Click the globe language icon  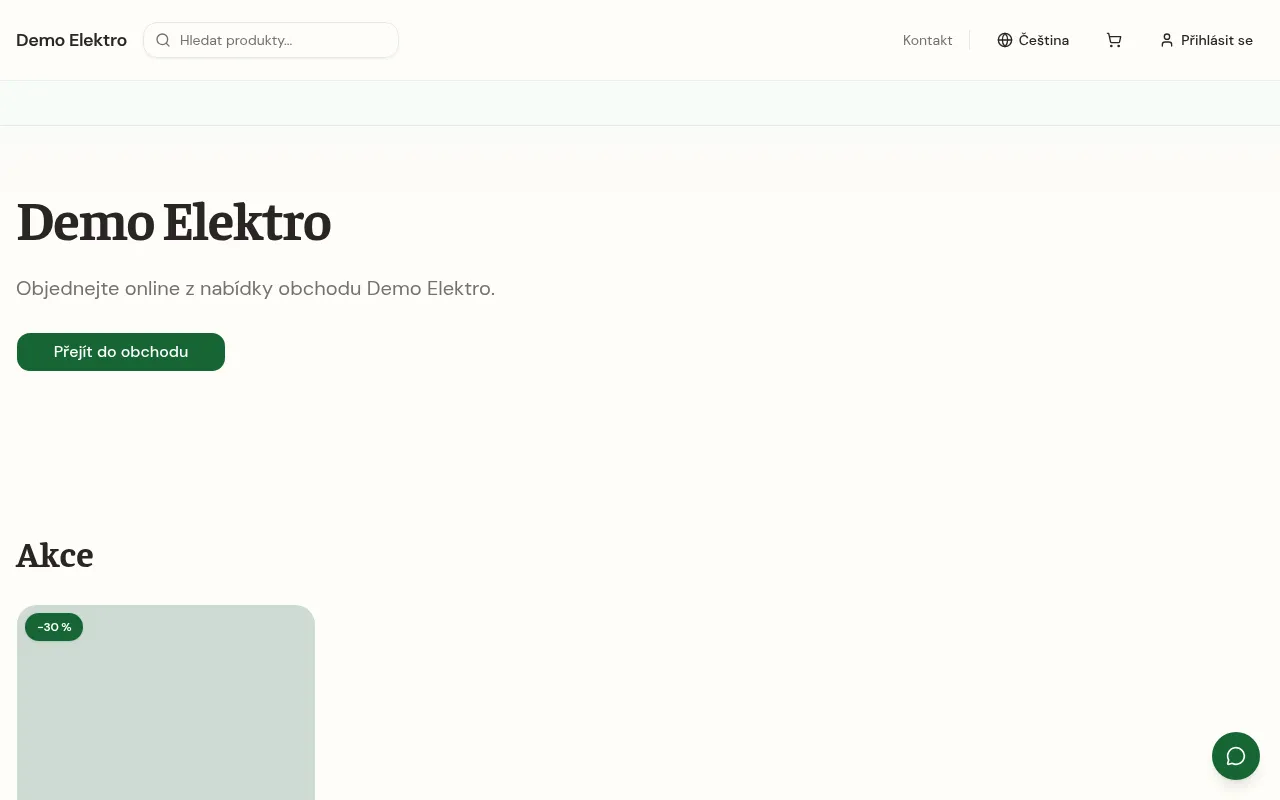tap(1005, 40)
